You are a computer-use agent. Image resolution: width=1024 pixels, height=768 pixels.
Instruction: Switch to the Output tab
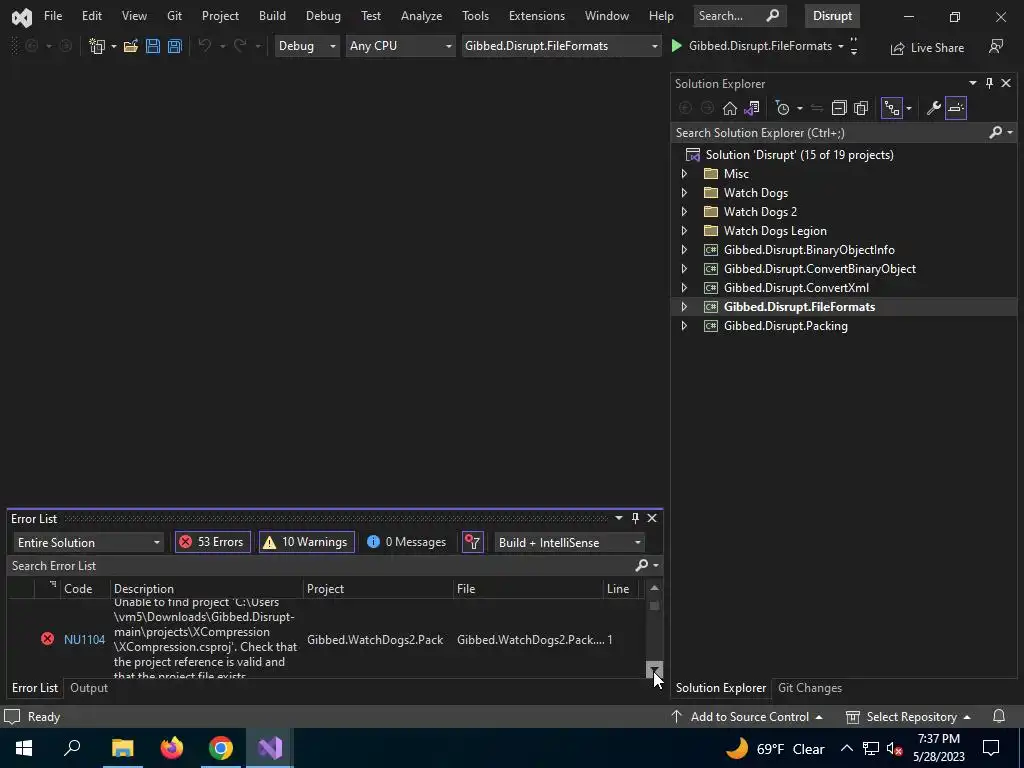pyautogui.click(x=89, y=688)
